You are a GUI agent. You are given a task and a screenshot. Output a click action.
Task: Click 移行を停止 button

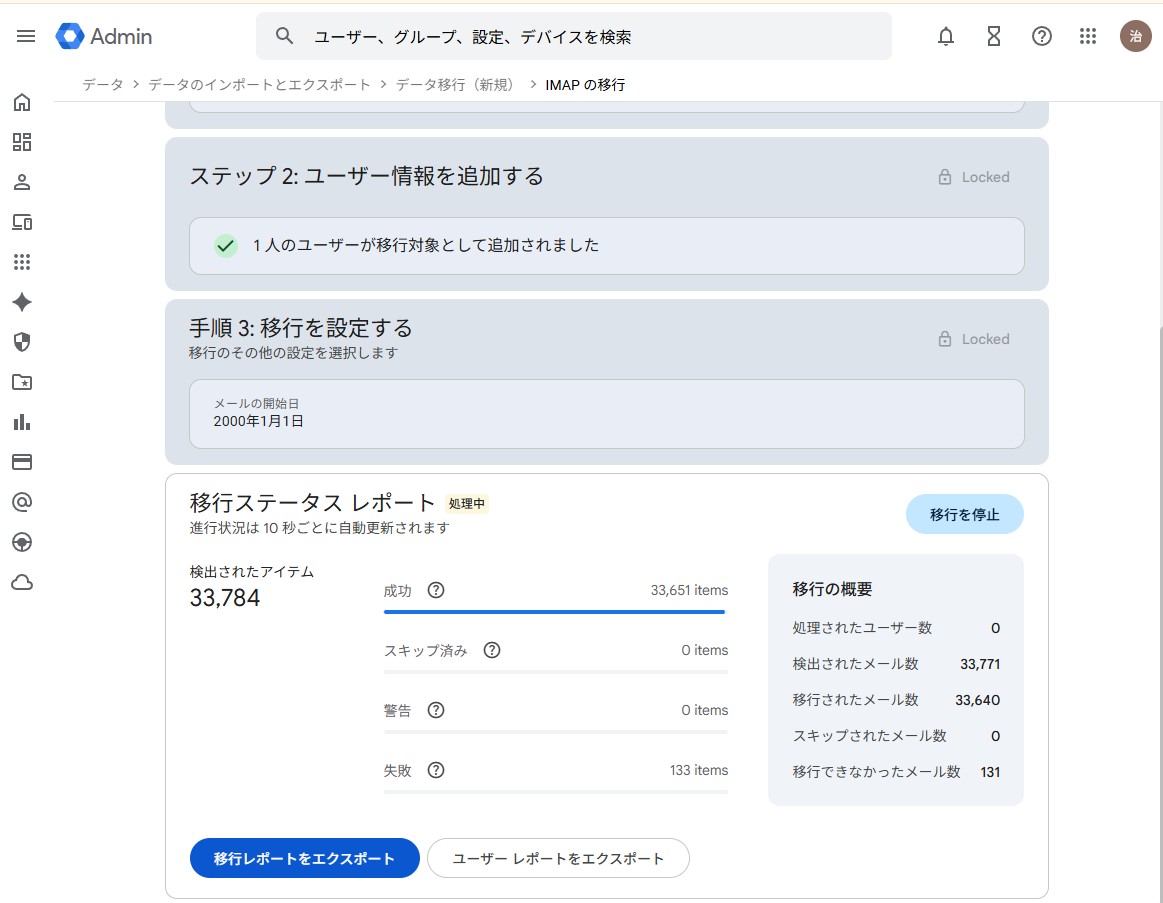coord(964,515)
